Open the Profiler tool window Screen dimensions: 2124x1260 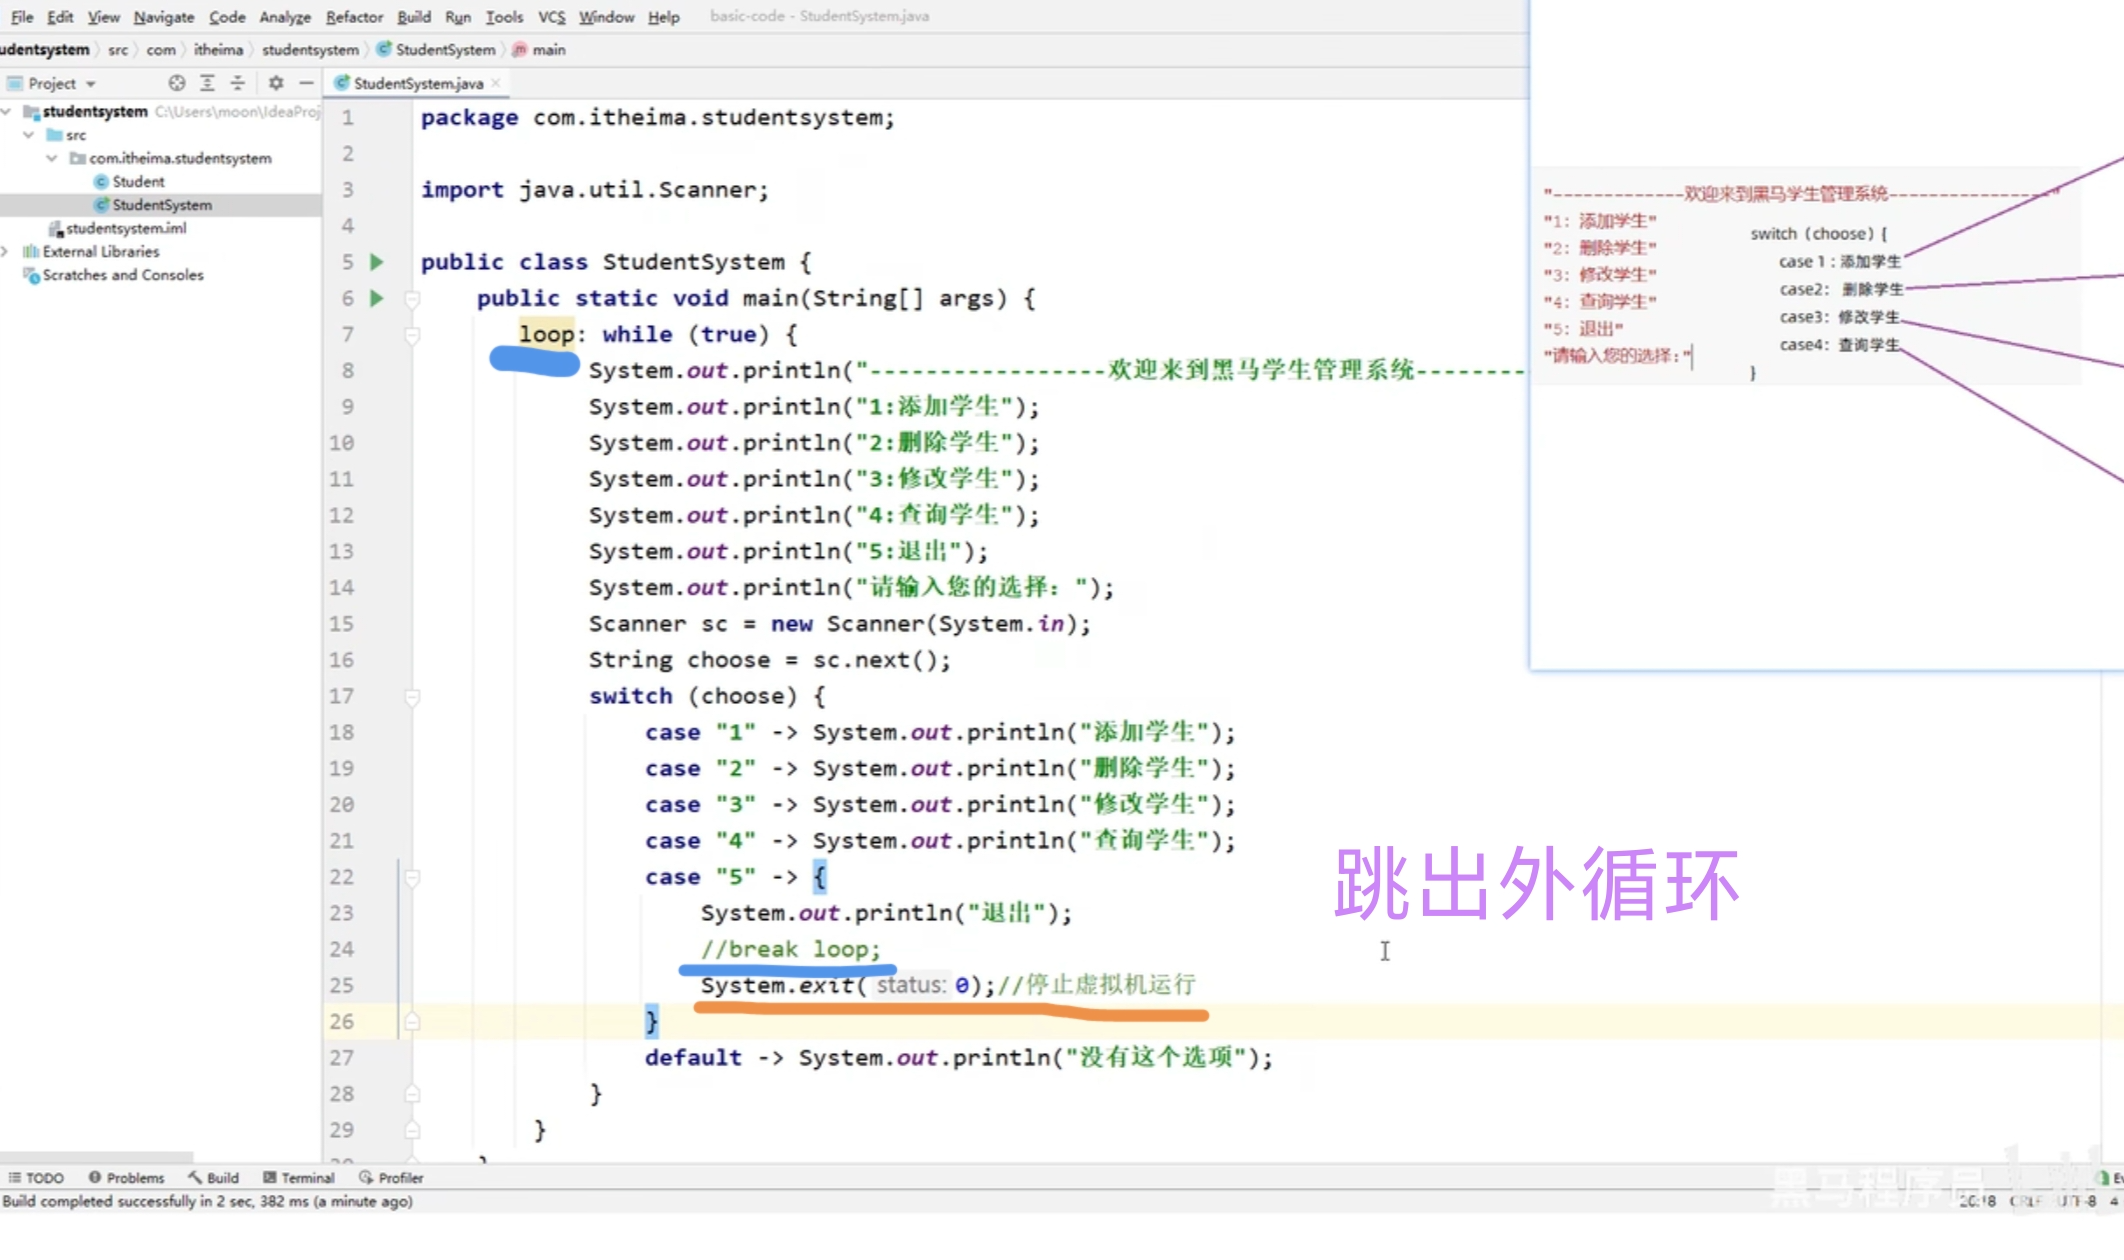(391, 1177)
